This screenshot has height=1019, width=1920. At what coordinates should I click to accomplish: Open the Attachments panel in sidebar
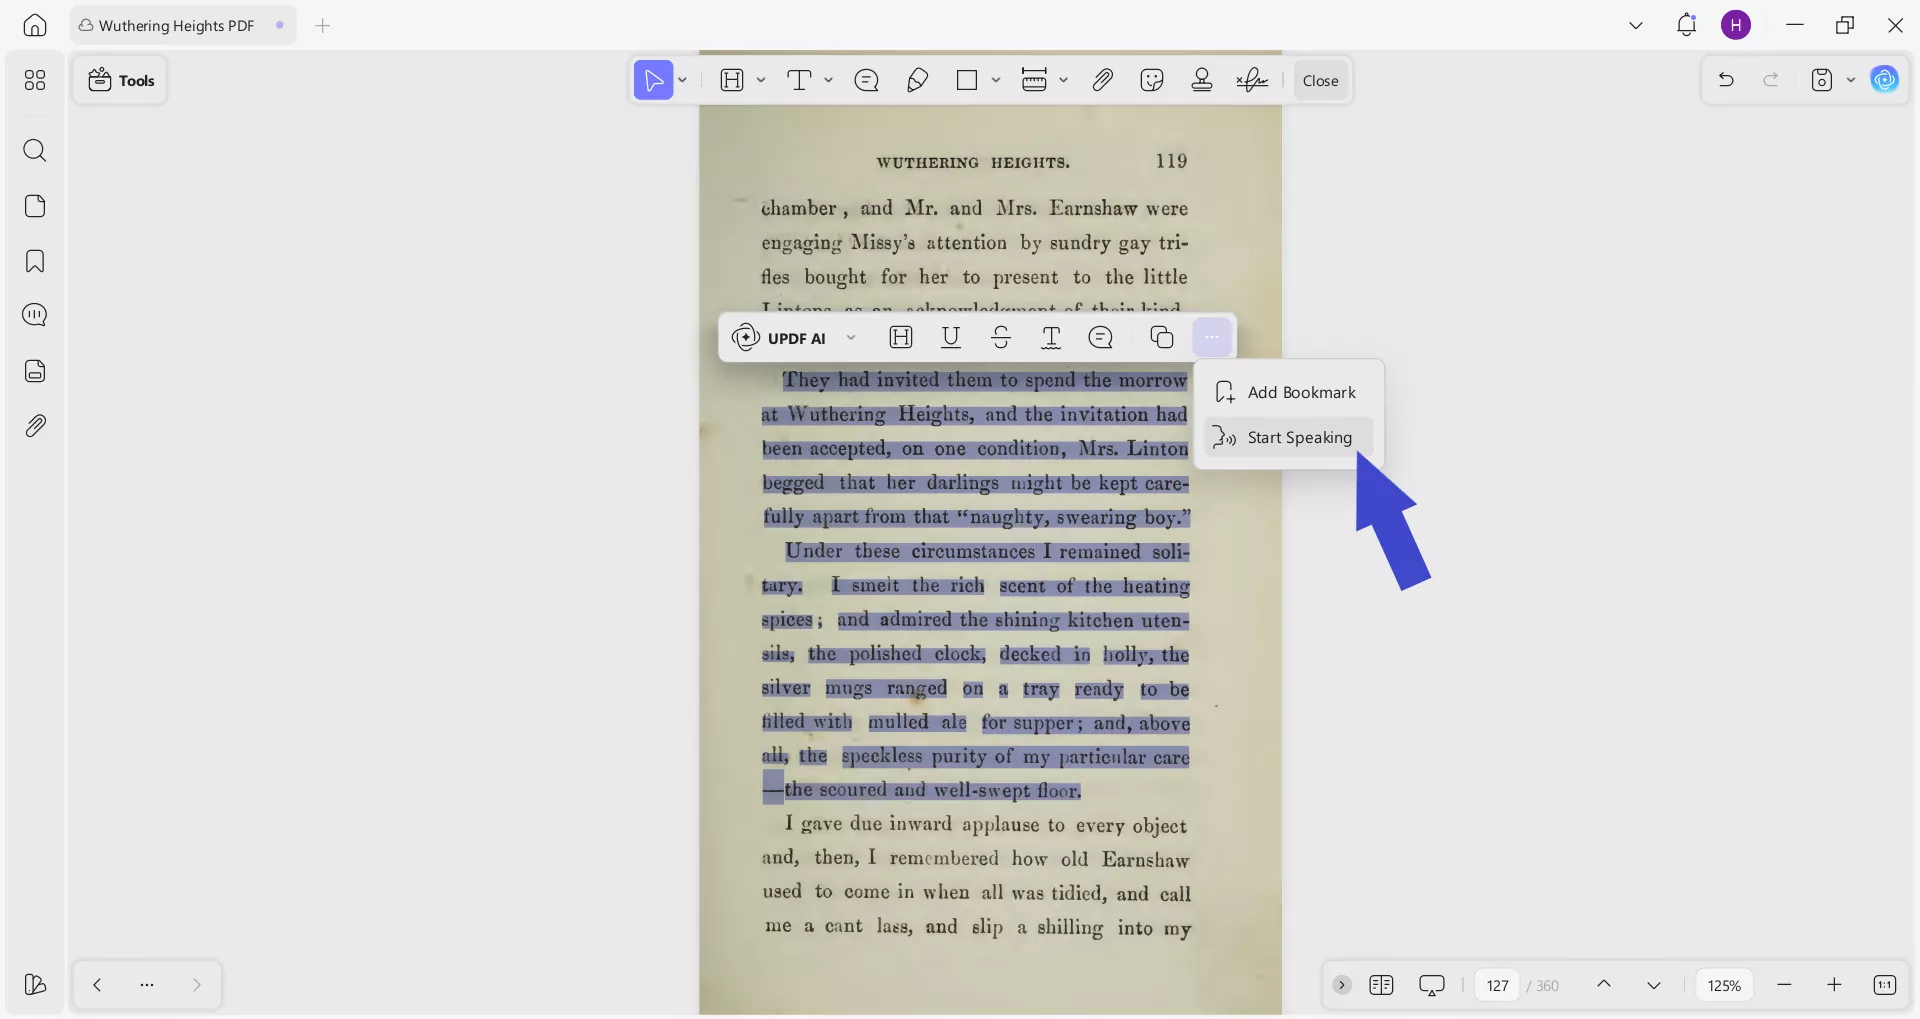tap(35, 426)
